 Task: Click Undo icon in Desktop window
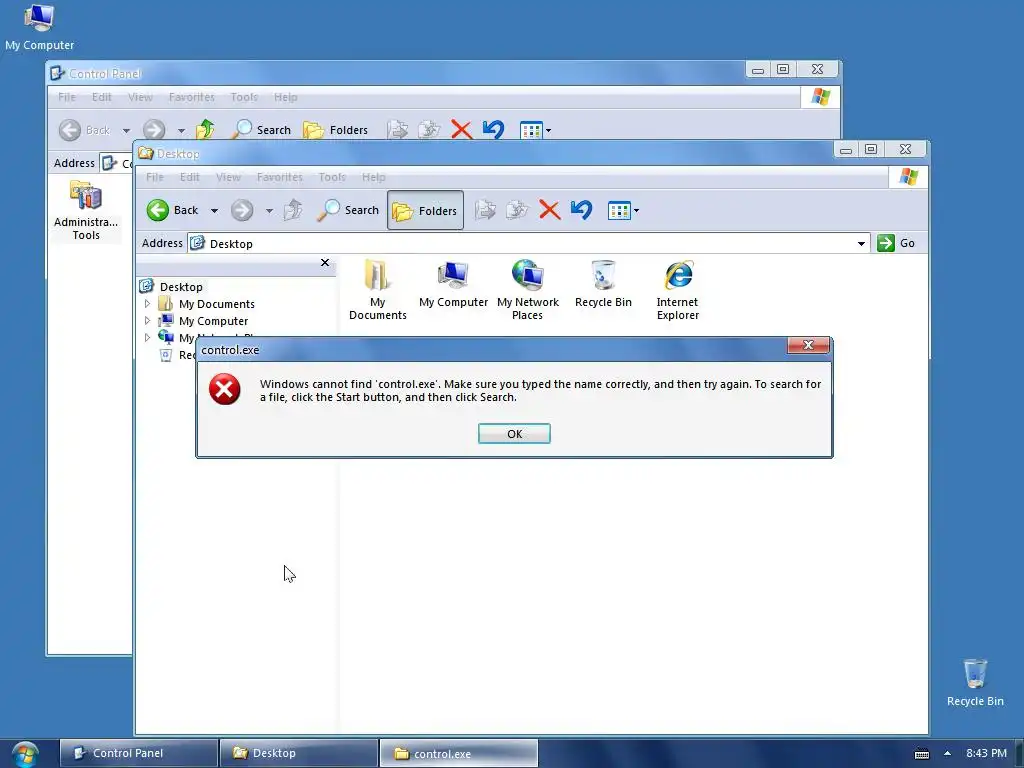pyautogui.click(x=581, y=210)
